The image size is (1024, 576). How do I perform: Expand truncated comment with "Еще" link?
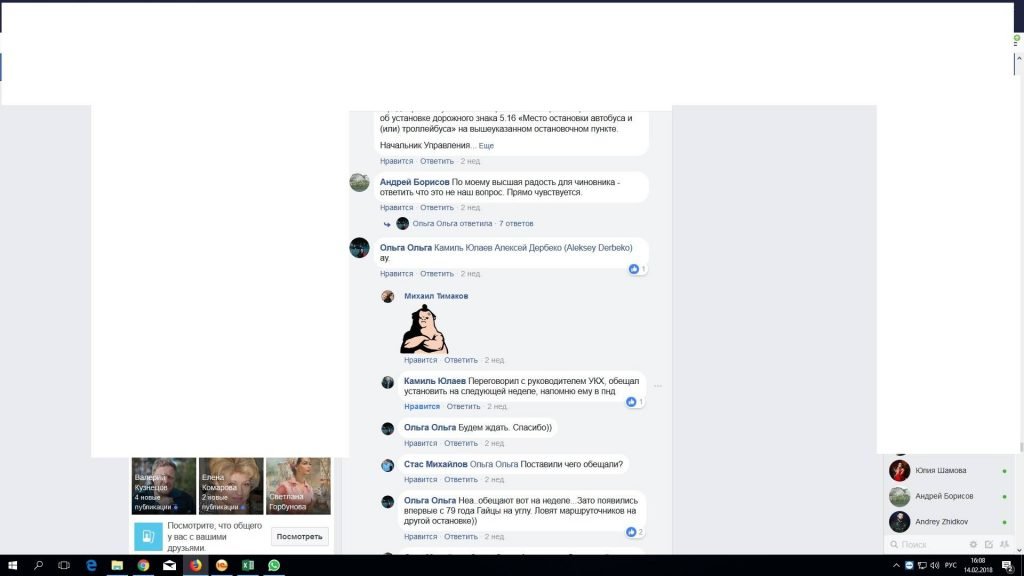tap(485, 146)
